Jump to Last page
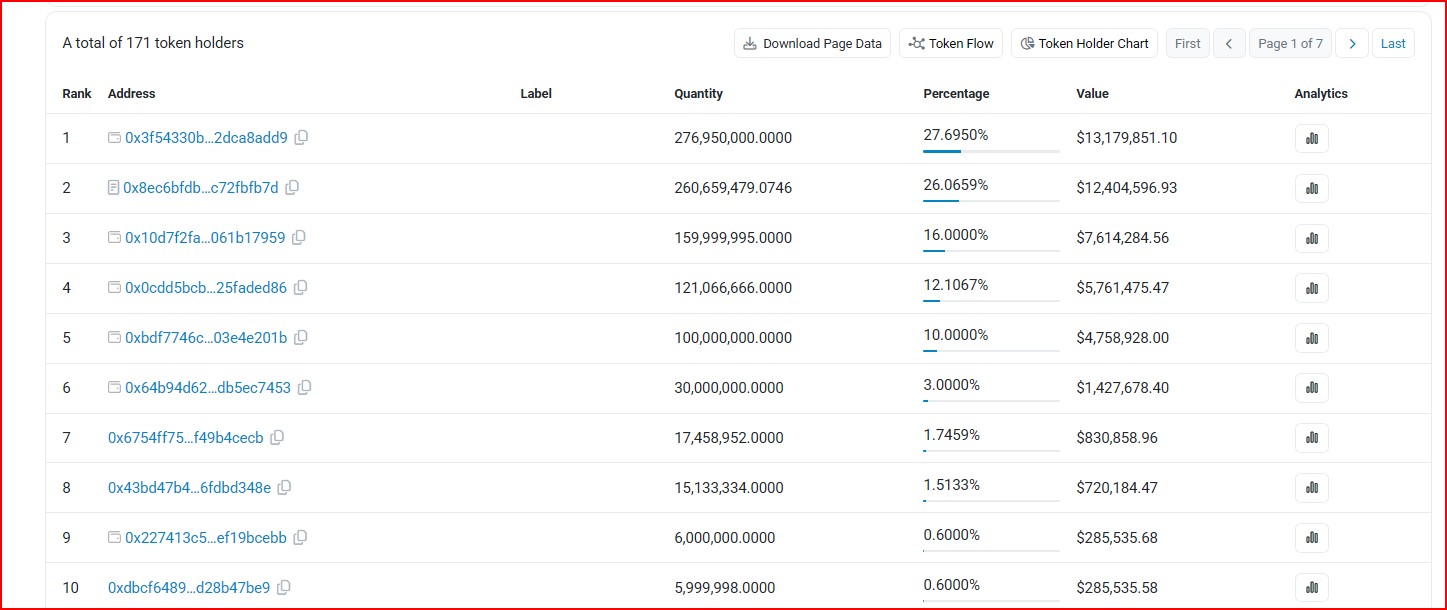Image resolution: width=1447 pixels, height=610 pixels. pyautogui.click(x=1393, y=43)
